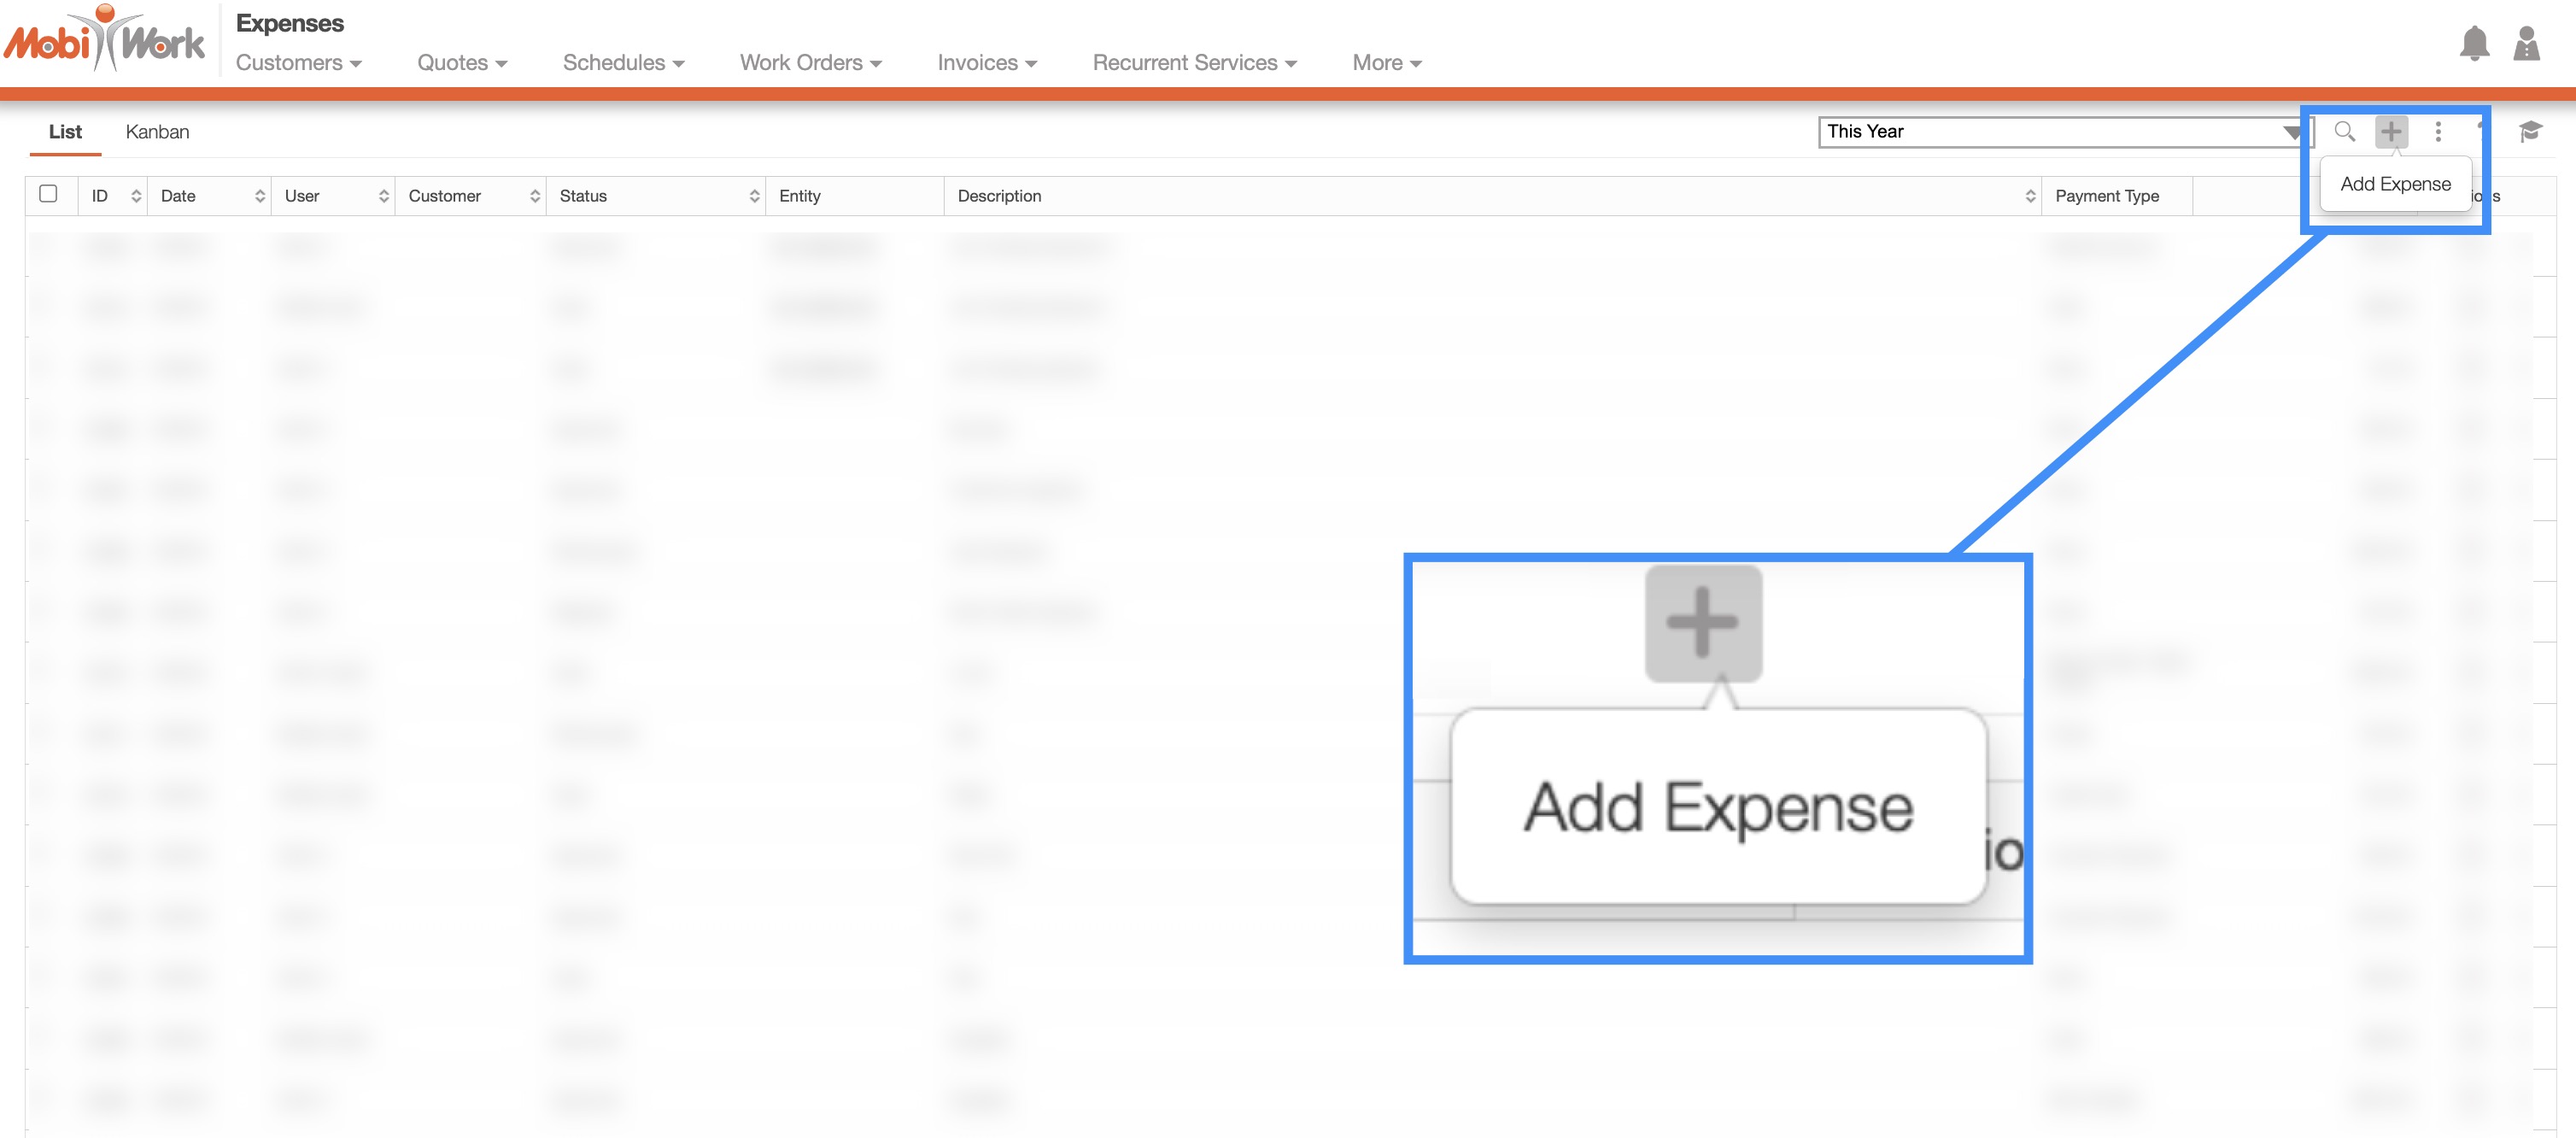This screenshot has height=1138, width=2576.
Task: Expand the Customers menu dropdown
Action: pyautogui.click(x=298, y=63)
